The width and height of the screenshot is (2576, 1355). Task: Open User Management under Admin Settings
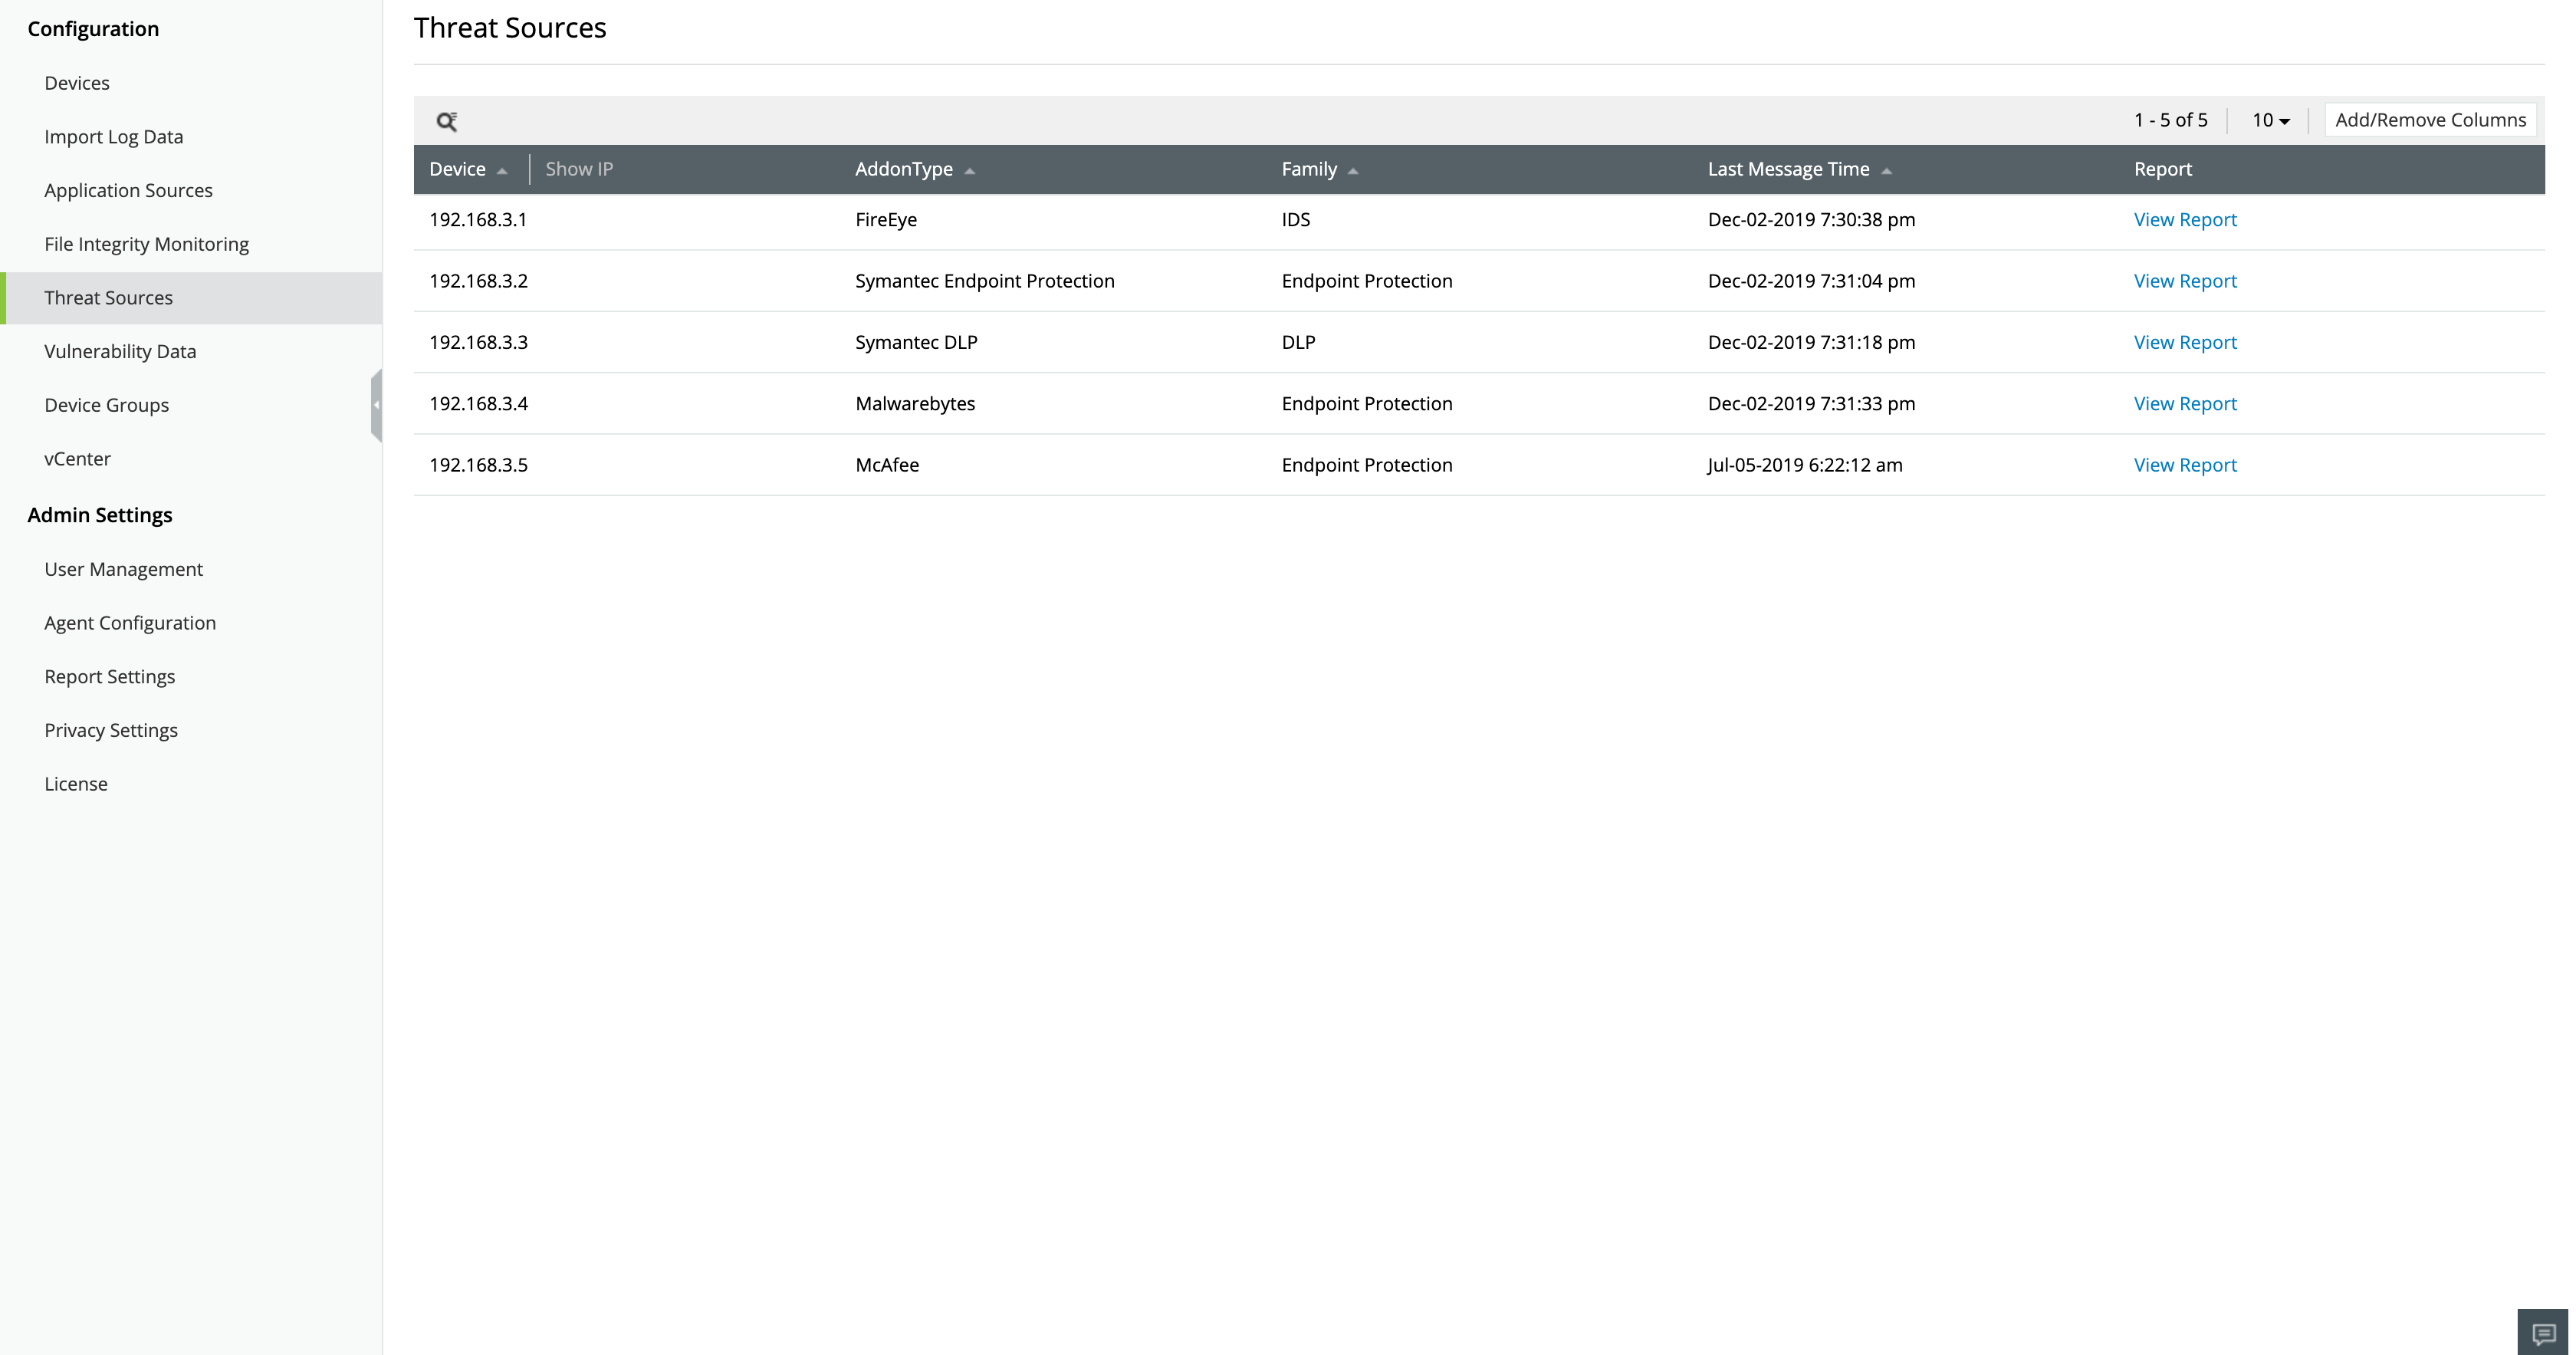123,569
